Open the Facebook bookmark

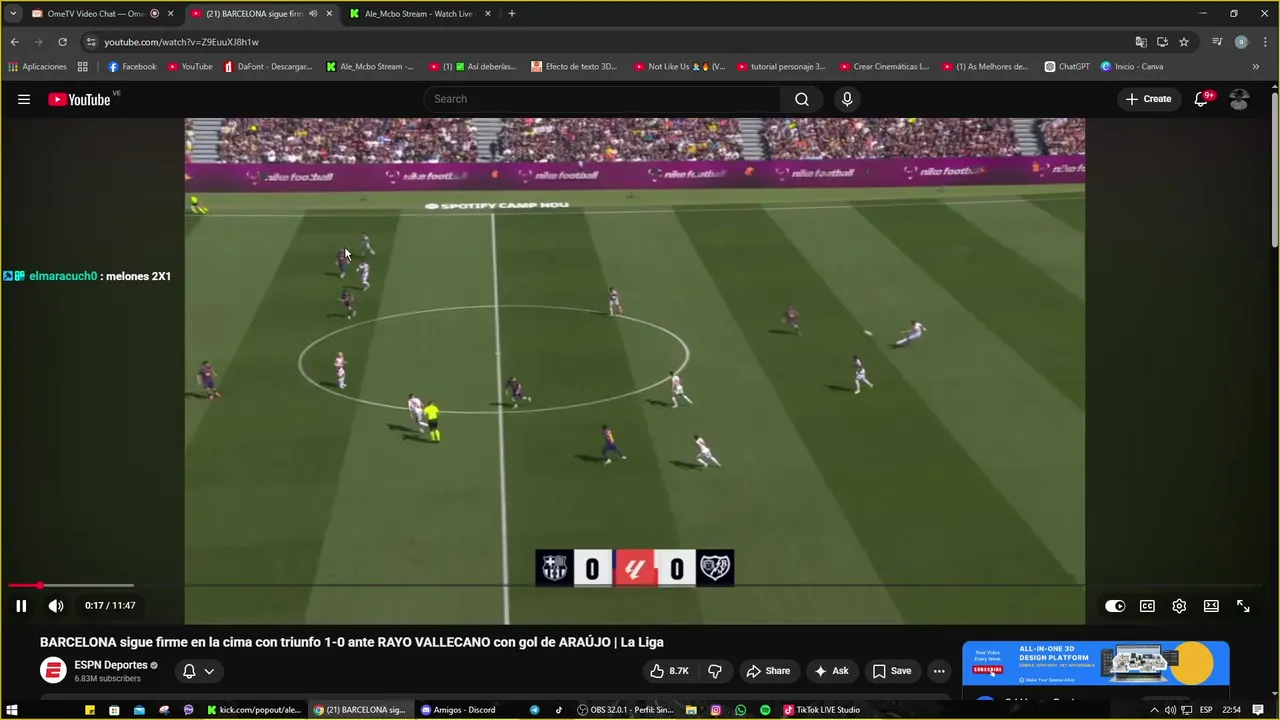(132, 67)
